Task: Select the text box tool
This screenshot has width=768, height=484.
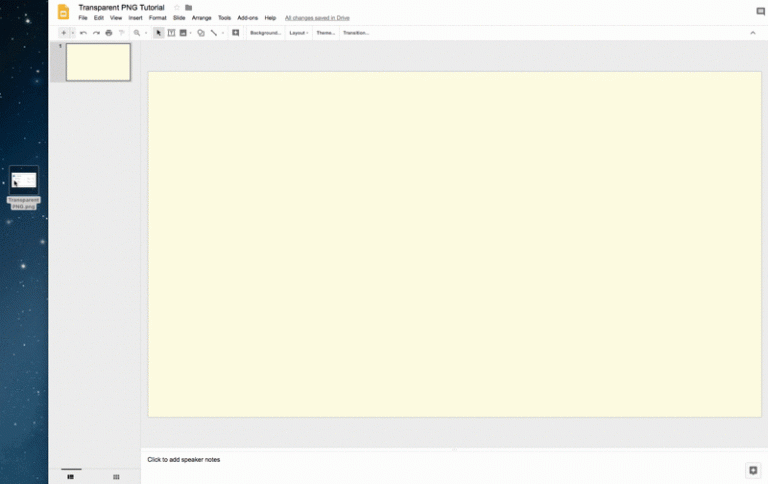Action: pos(171,33)
